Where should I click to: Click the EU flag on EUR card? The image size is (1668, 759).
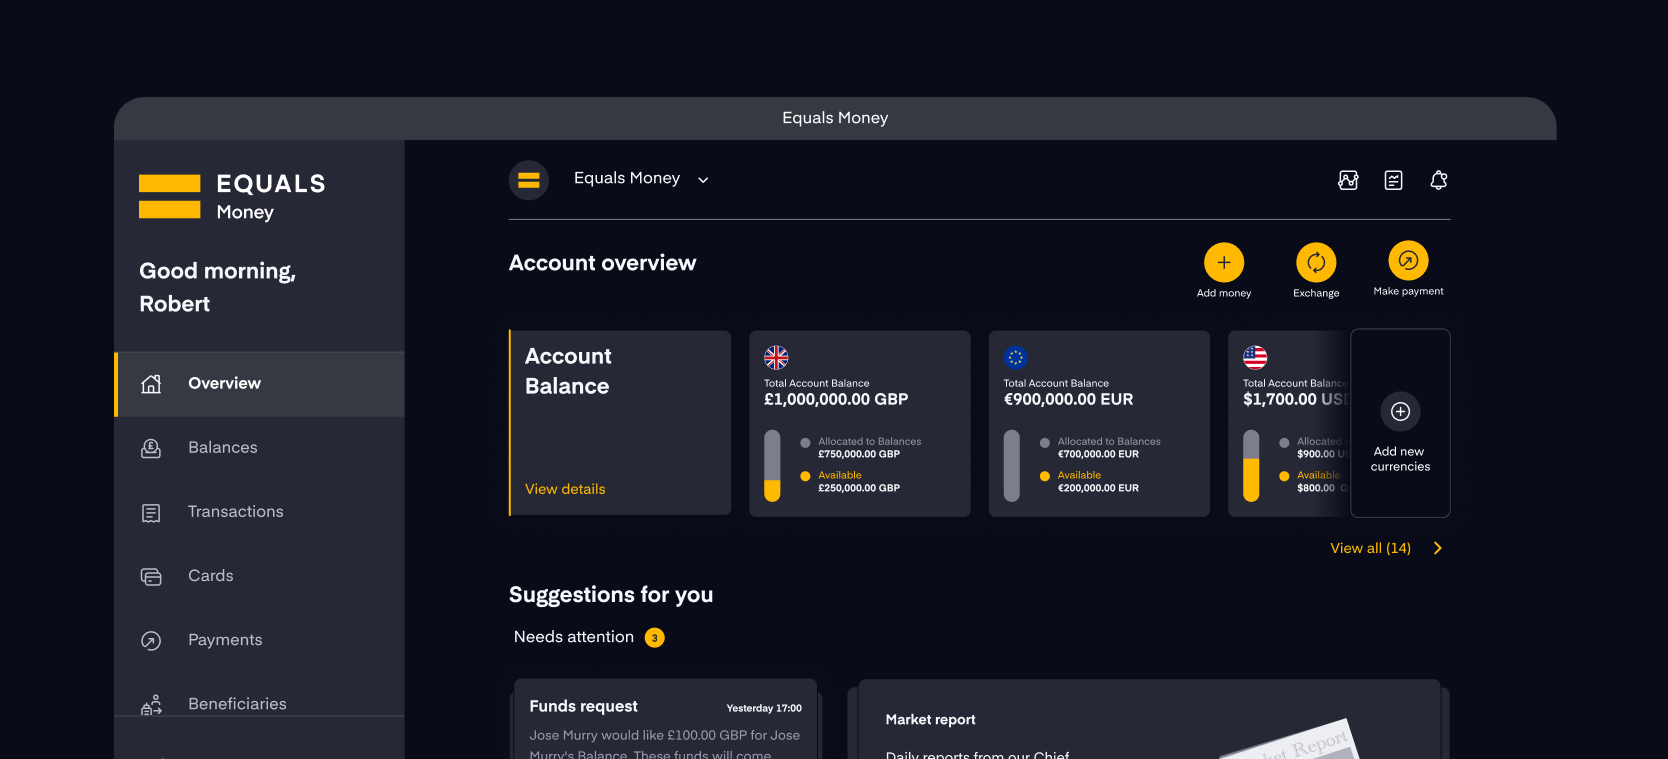click(x=1015, y=357)
